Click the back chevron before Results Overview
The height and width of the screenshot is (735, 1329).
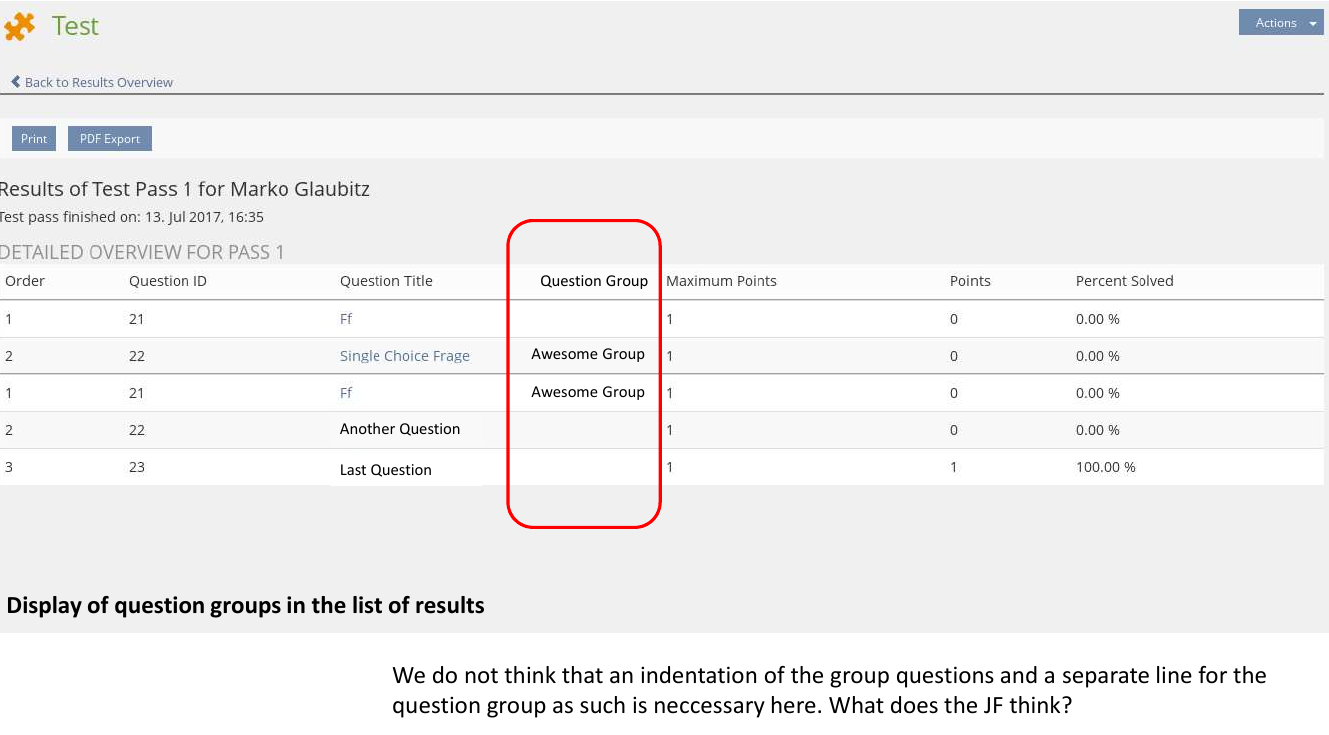coord(15,82)
